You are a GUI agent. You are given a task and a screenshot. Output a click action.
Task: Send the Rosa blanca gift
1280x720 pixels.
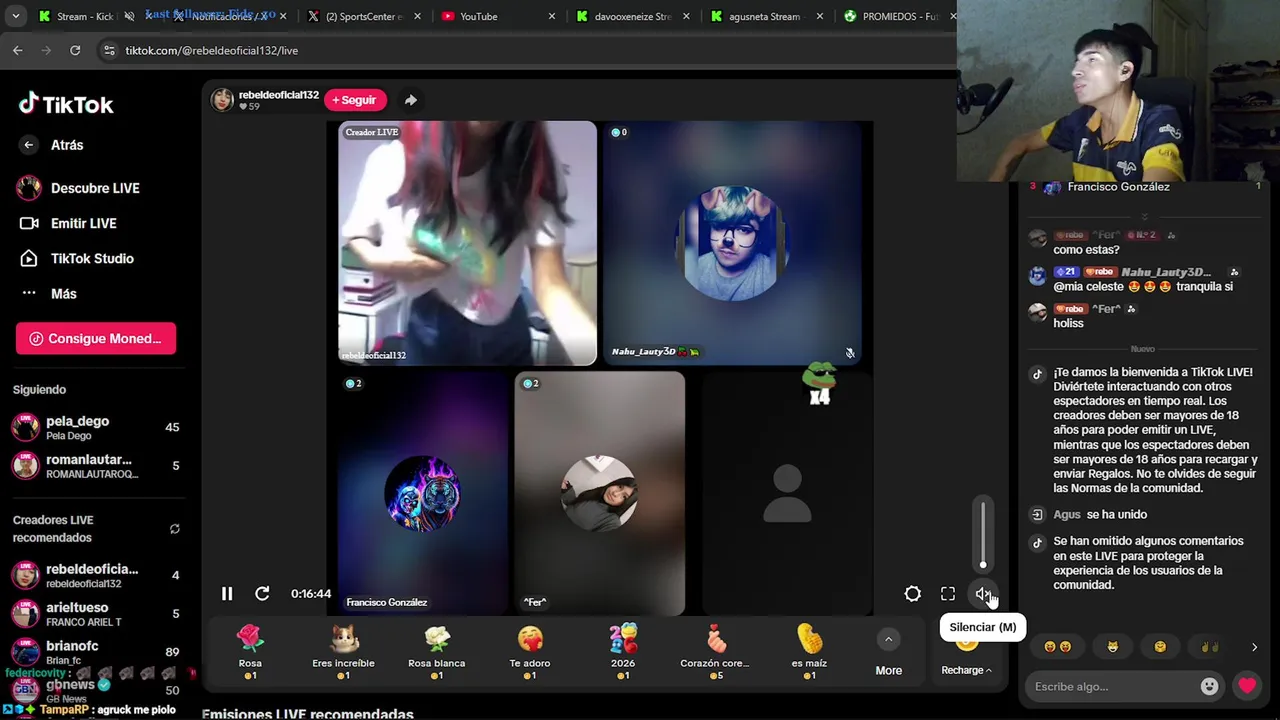[x=436, y=651]
